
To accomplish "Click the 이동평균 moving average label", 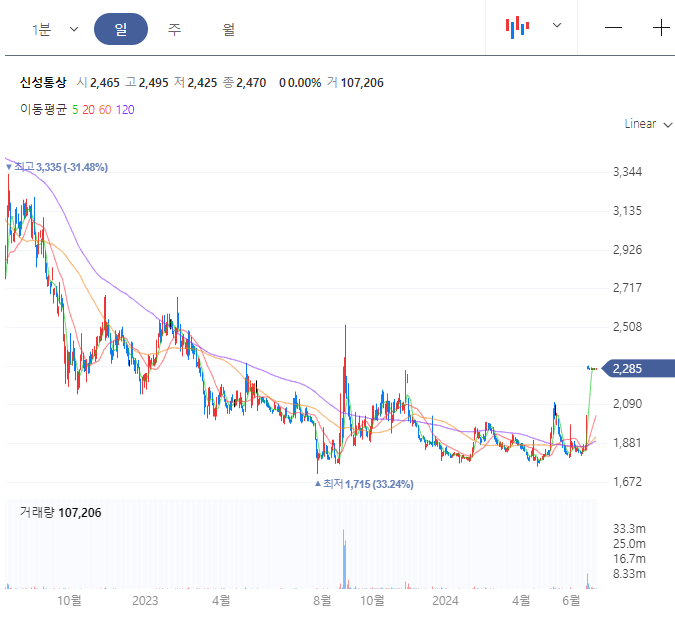I will pyautogui.click(x=43, y=109).
